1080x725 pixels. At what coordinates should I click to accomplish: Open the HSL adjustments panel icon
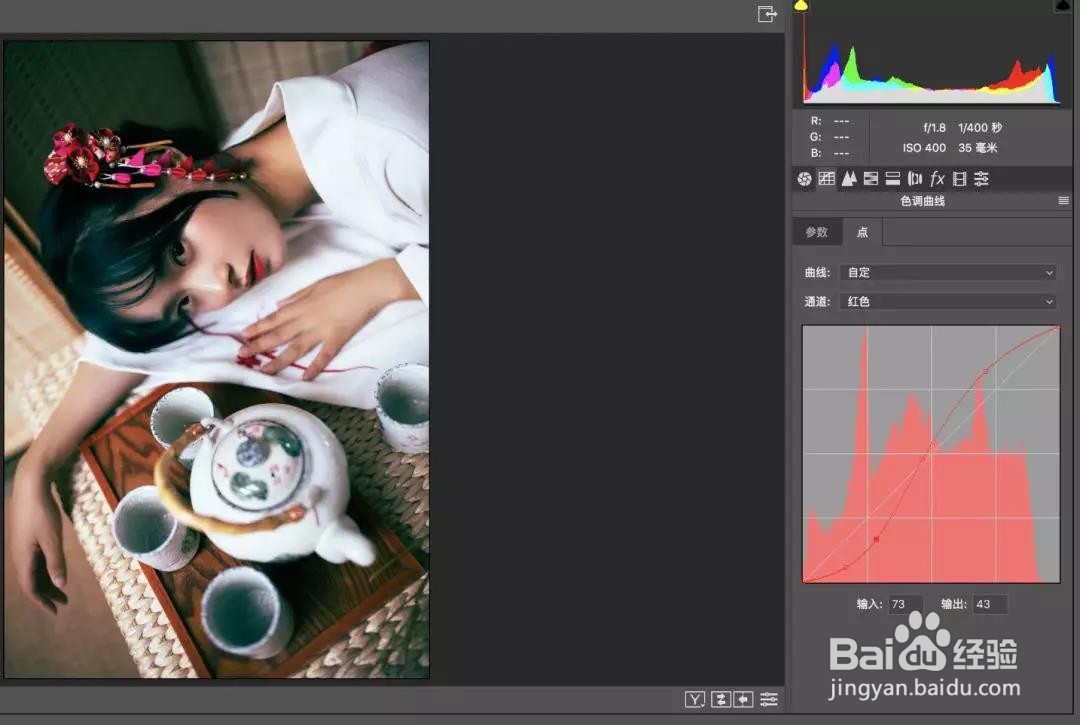(871, 179)
